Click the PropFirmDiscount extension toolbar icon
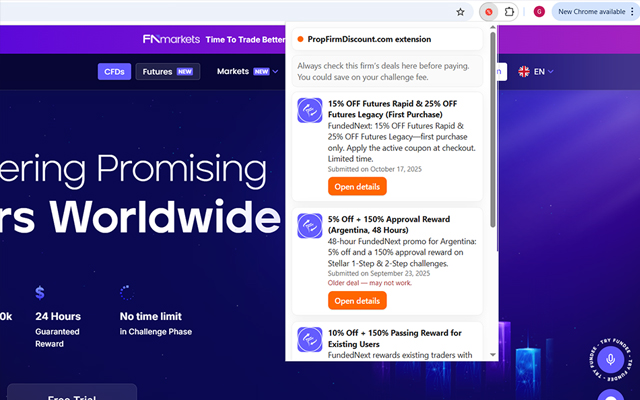This screenshot has width=640, height=400. [488, 12]
